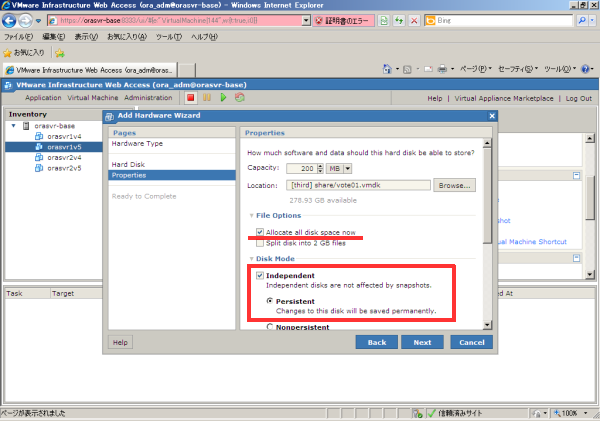This screenshot has height=421, width=600.
Task: Click the Browse... button for location
Action: tap(454, 185)
